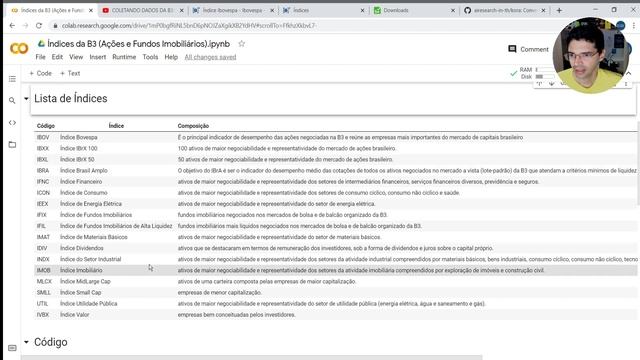Open the Runtime menu
This screenshot has width=640, height=360.
[124, 57]
